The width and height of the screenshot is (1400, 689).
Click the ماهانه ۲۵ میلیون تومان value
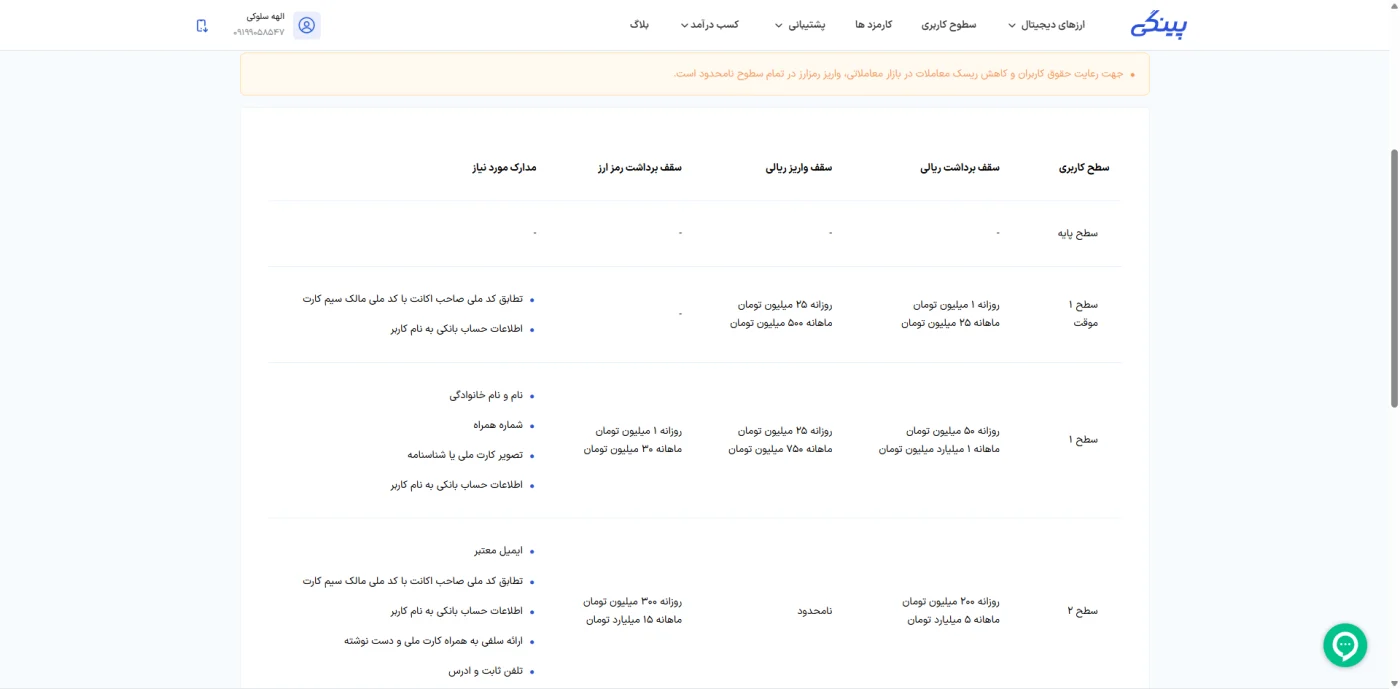click(950, 323)
